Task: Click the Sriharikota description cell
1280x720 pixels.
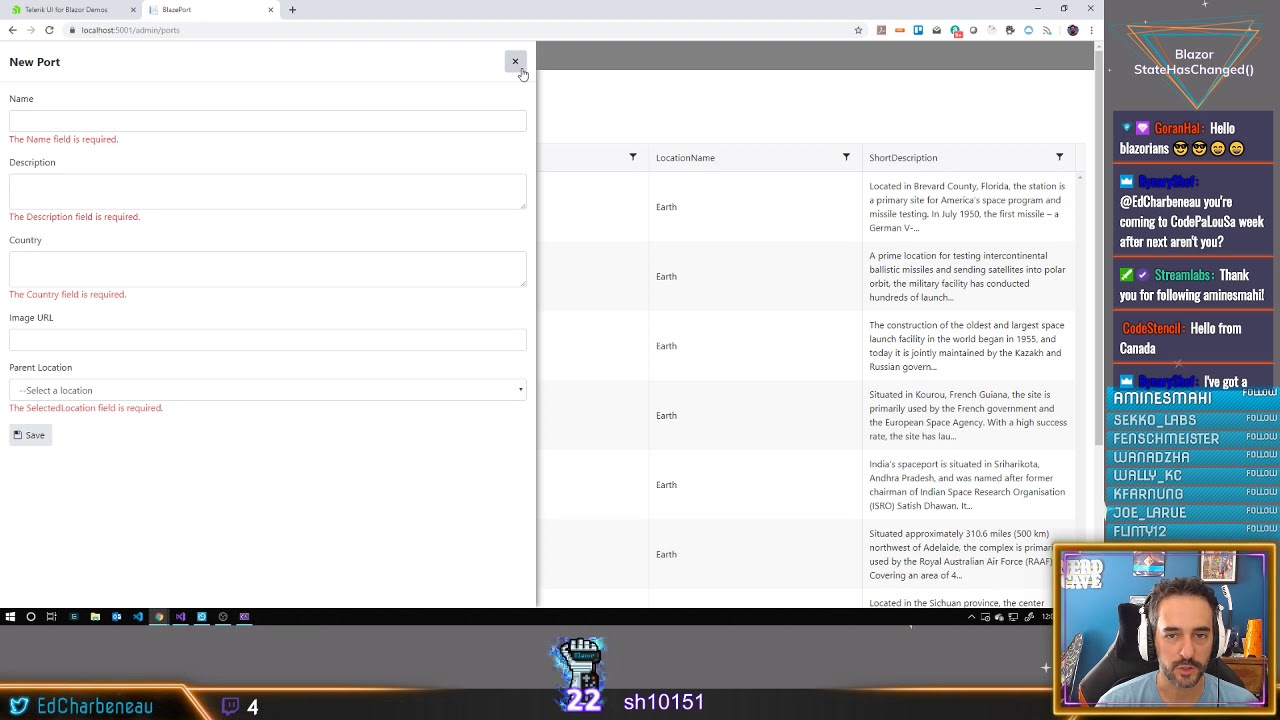Action: point(968,485)
